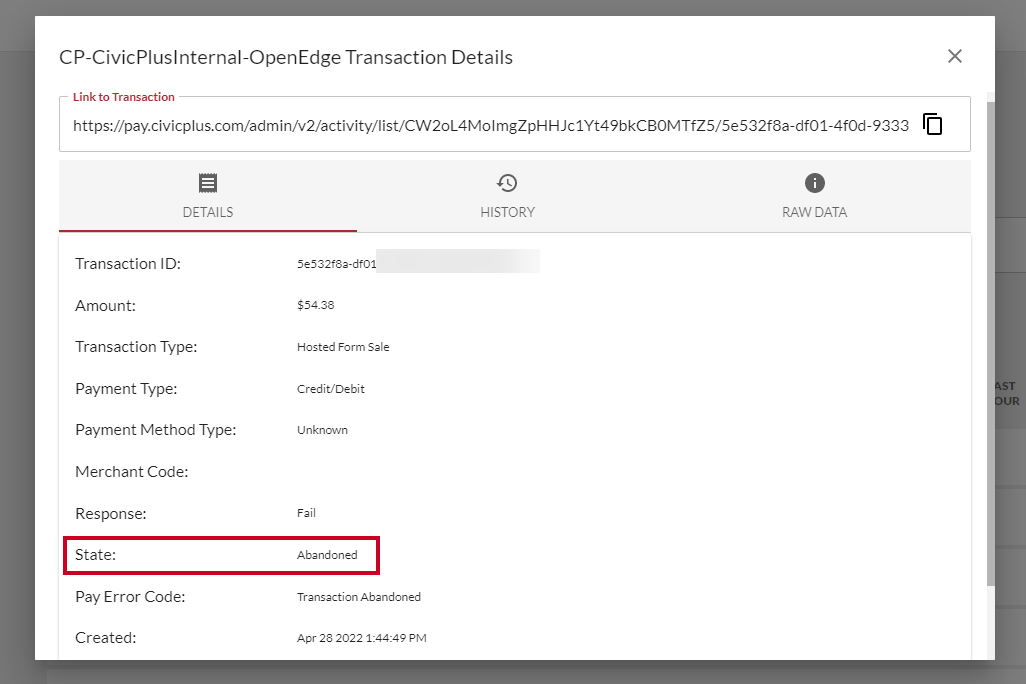Click the 'Credit/Debit' payment type value
This screenshot has width=1026, height=684.
(x=330, y=389)
